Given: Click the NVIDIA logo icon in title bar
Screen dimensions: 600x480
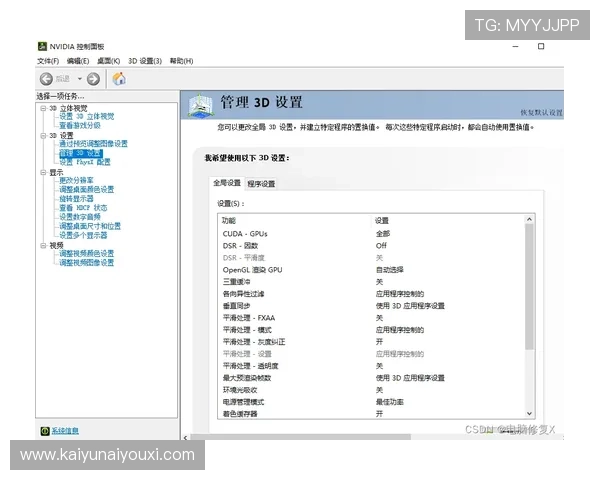Looking at the screenshot, I should [42, 46].
